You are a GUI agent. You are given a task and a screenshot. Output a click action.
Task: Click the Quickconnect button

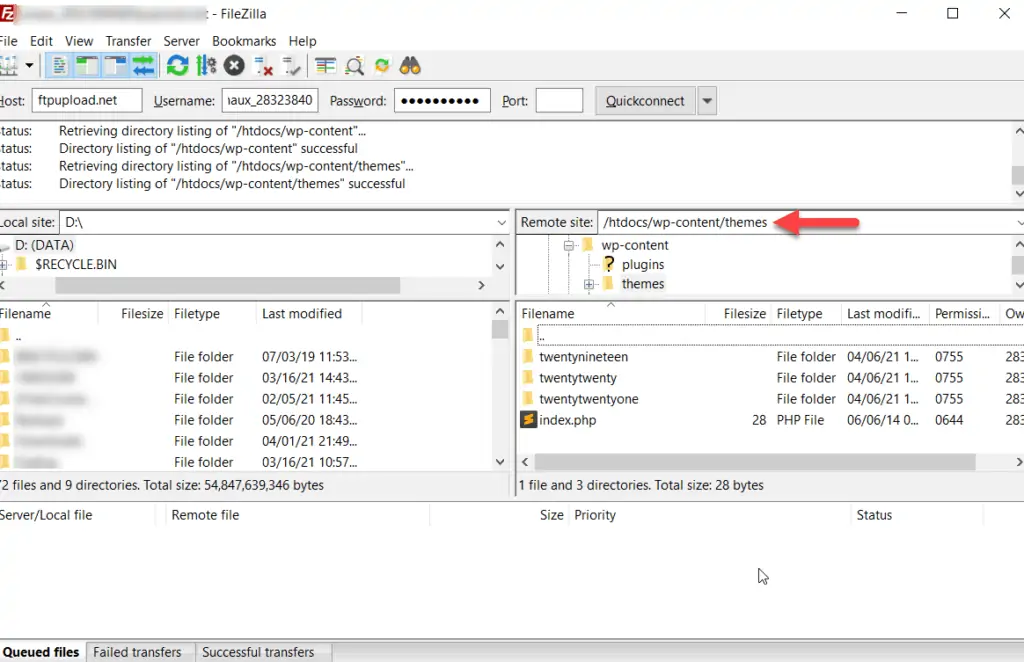point(645,101)
